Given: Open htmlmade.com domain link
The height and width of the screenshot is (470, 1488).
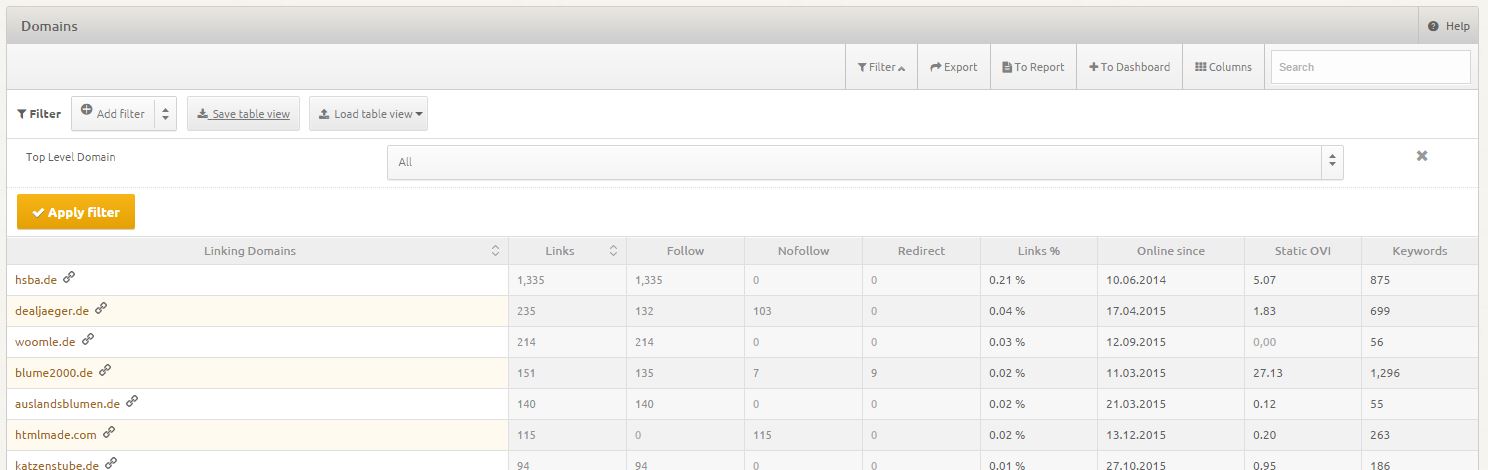Looking at the screenshot, I should (x=56, y=435).
